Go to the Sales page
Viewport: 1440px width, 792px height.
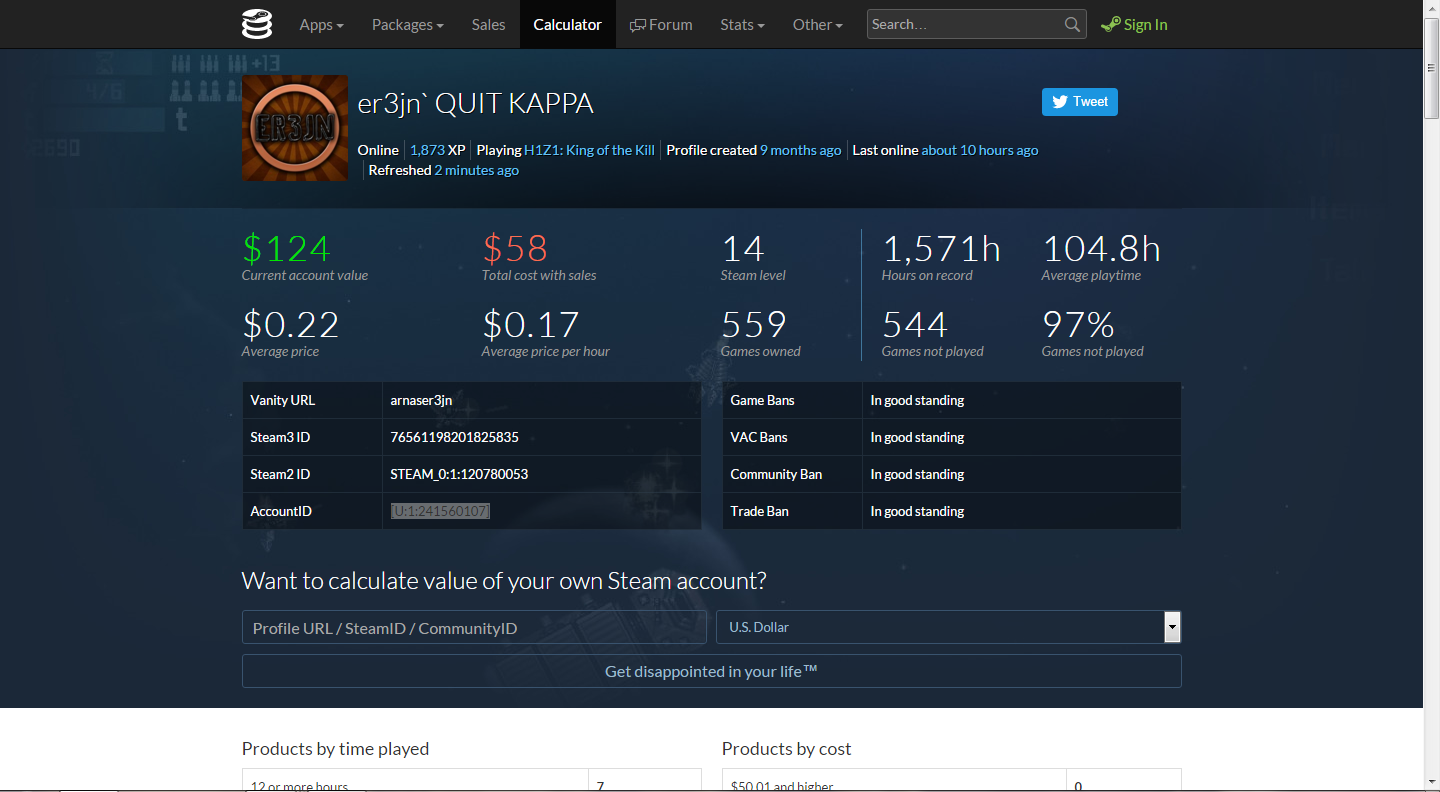[489, 24]
